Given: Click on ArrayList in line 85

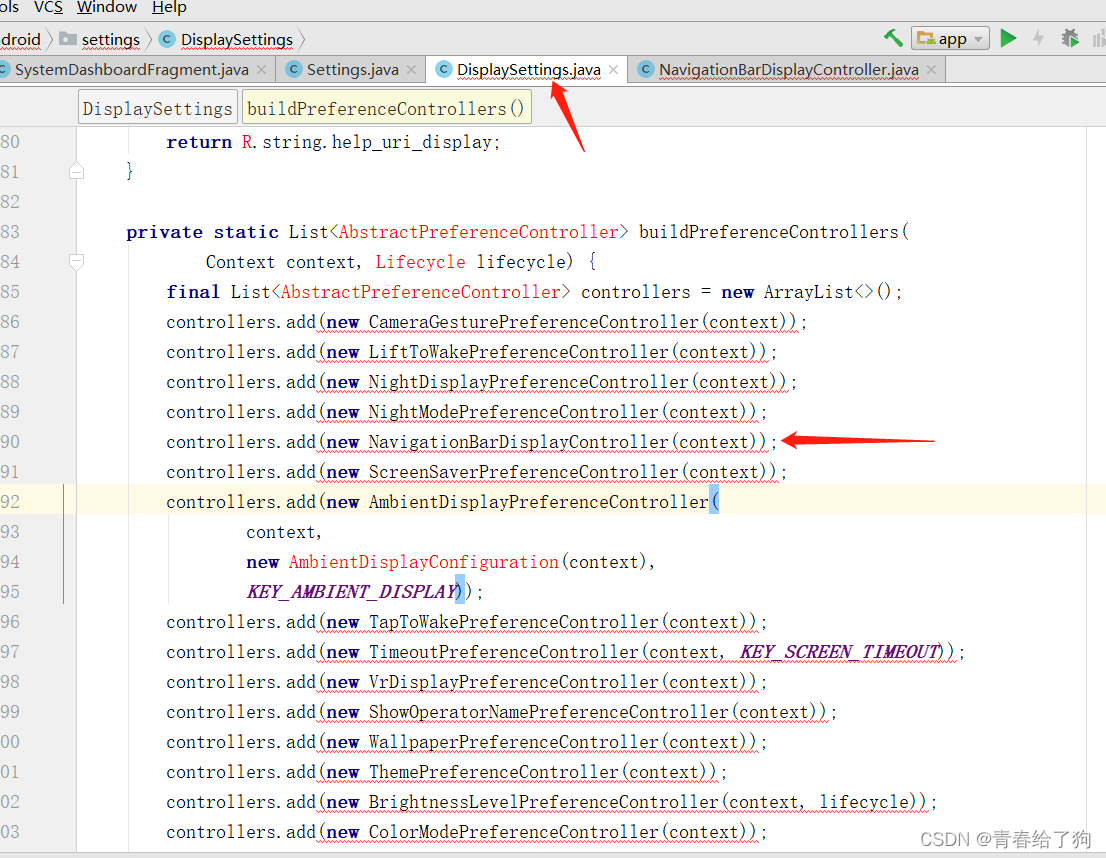Looking at the screenshot, I should pos(809,292).
